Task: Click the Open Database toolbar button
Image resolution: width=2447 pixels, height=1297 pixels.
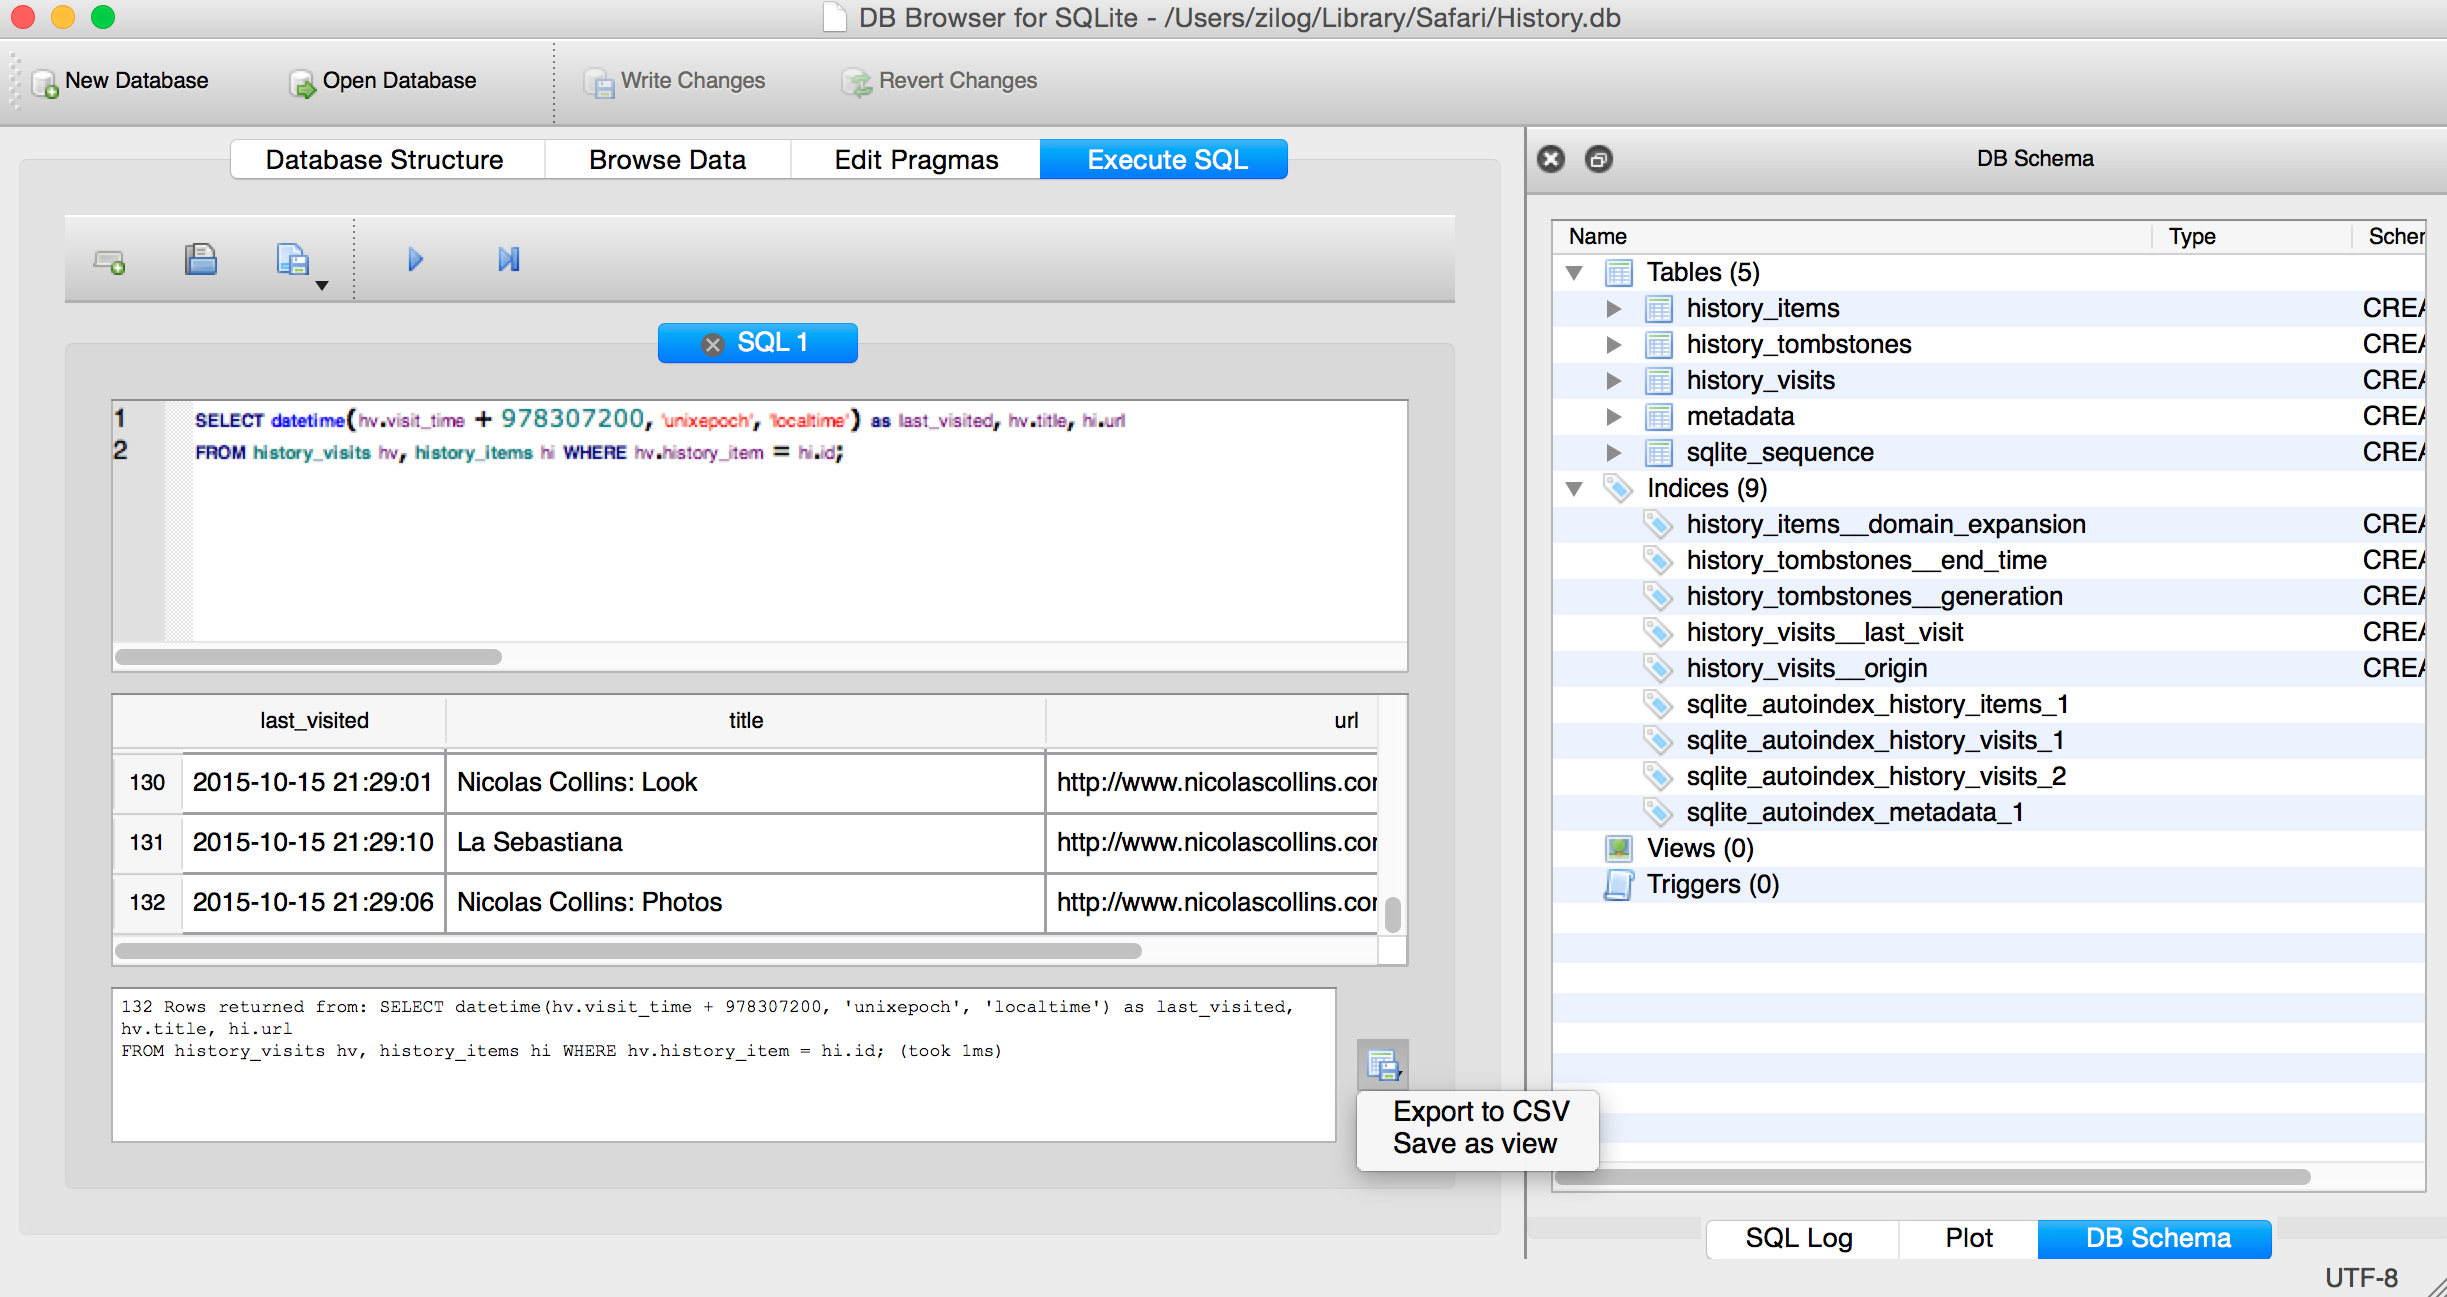Action: coord(383,81)
